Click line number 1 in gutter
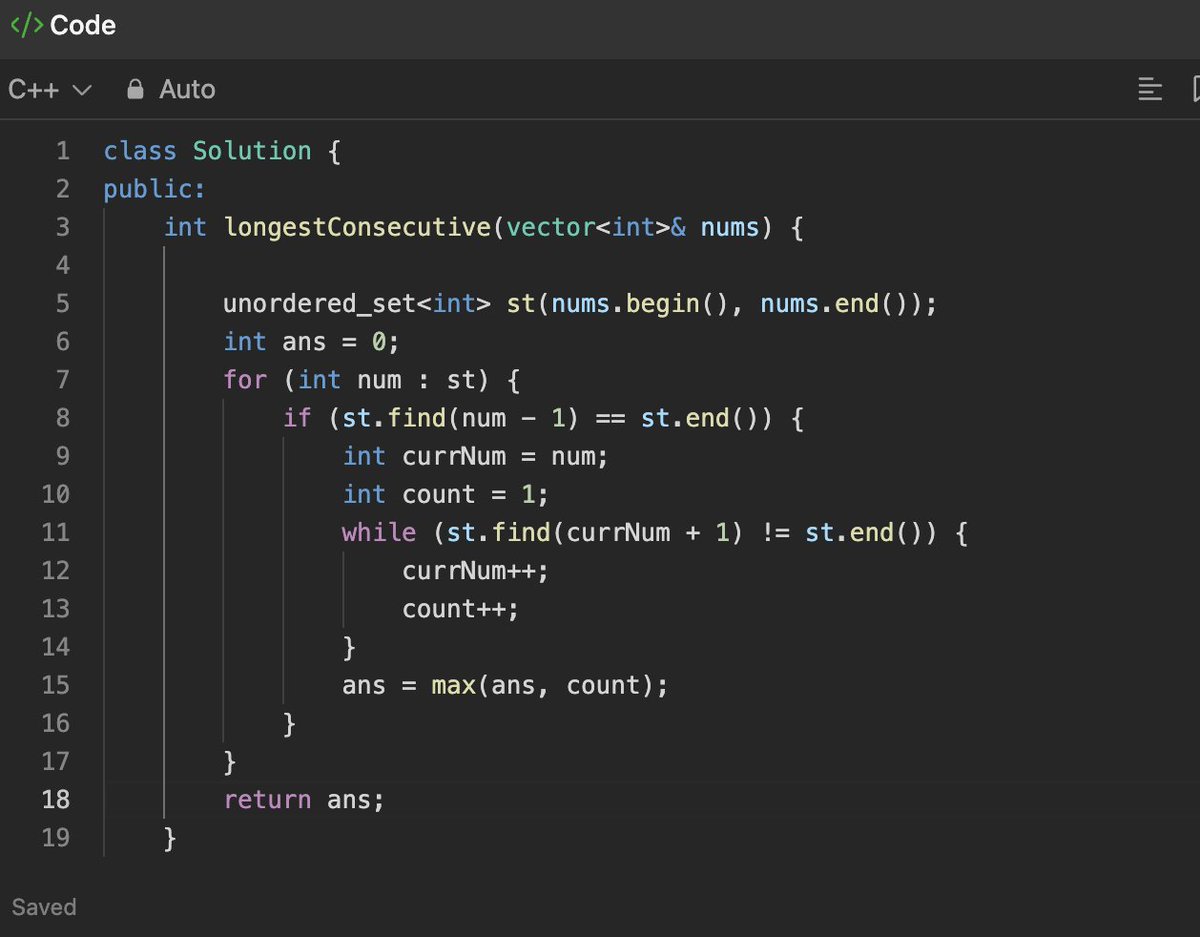Viewport: 1200px width, 937px height. [63, 151]
